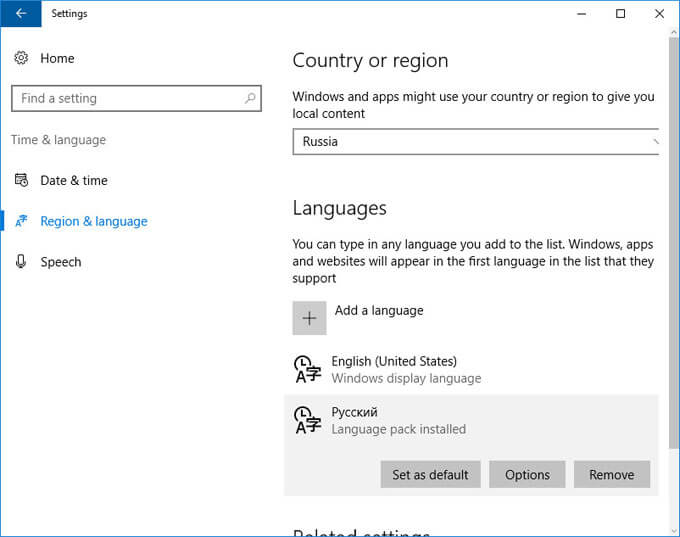Focus the Find a setting search box
The height and width of the screenshot is (537, 680).
point(136,98)
